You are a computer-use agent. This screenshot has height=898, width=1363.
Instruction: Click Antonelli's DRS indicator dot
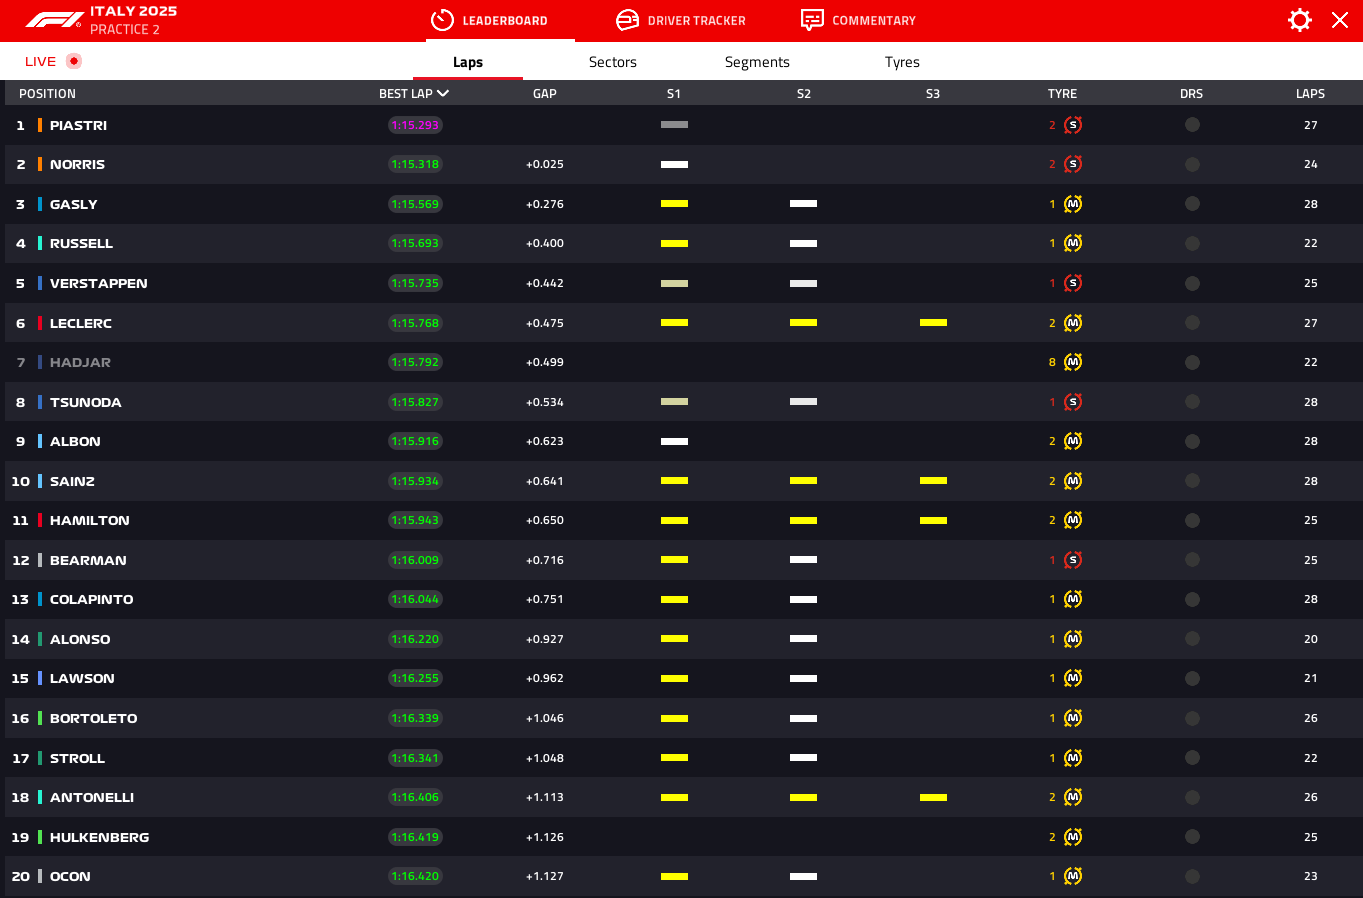click(1192, 797)
